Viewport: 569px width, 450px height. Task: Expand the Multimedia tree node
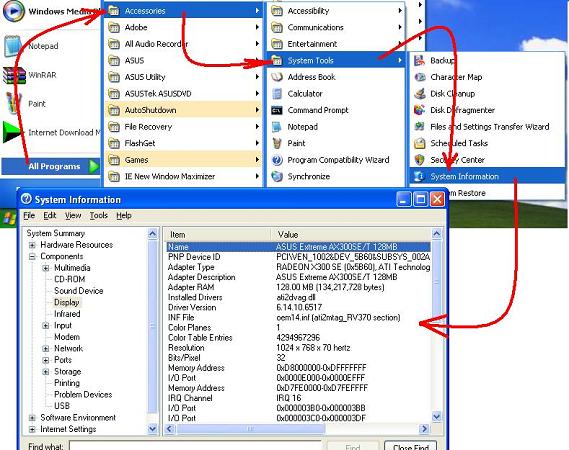click(x=46, y=268)
